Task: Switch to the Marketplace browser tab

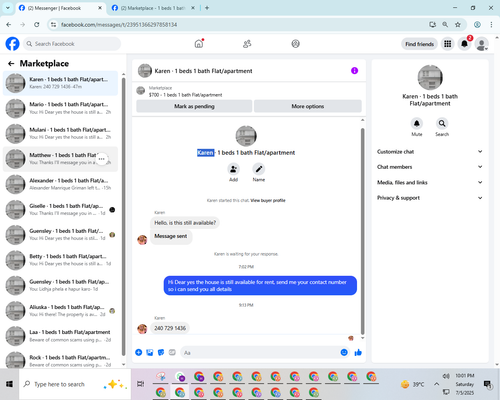Action: pos(153,8)
